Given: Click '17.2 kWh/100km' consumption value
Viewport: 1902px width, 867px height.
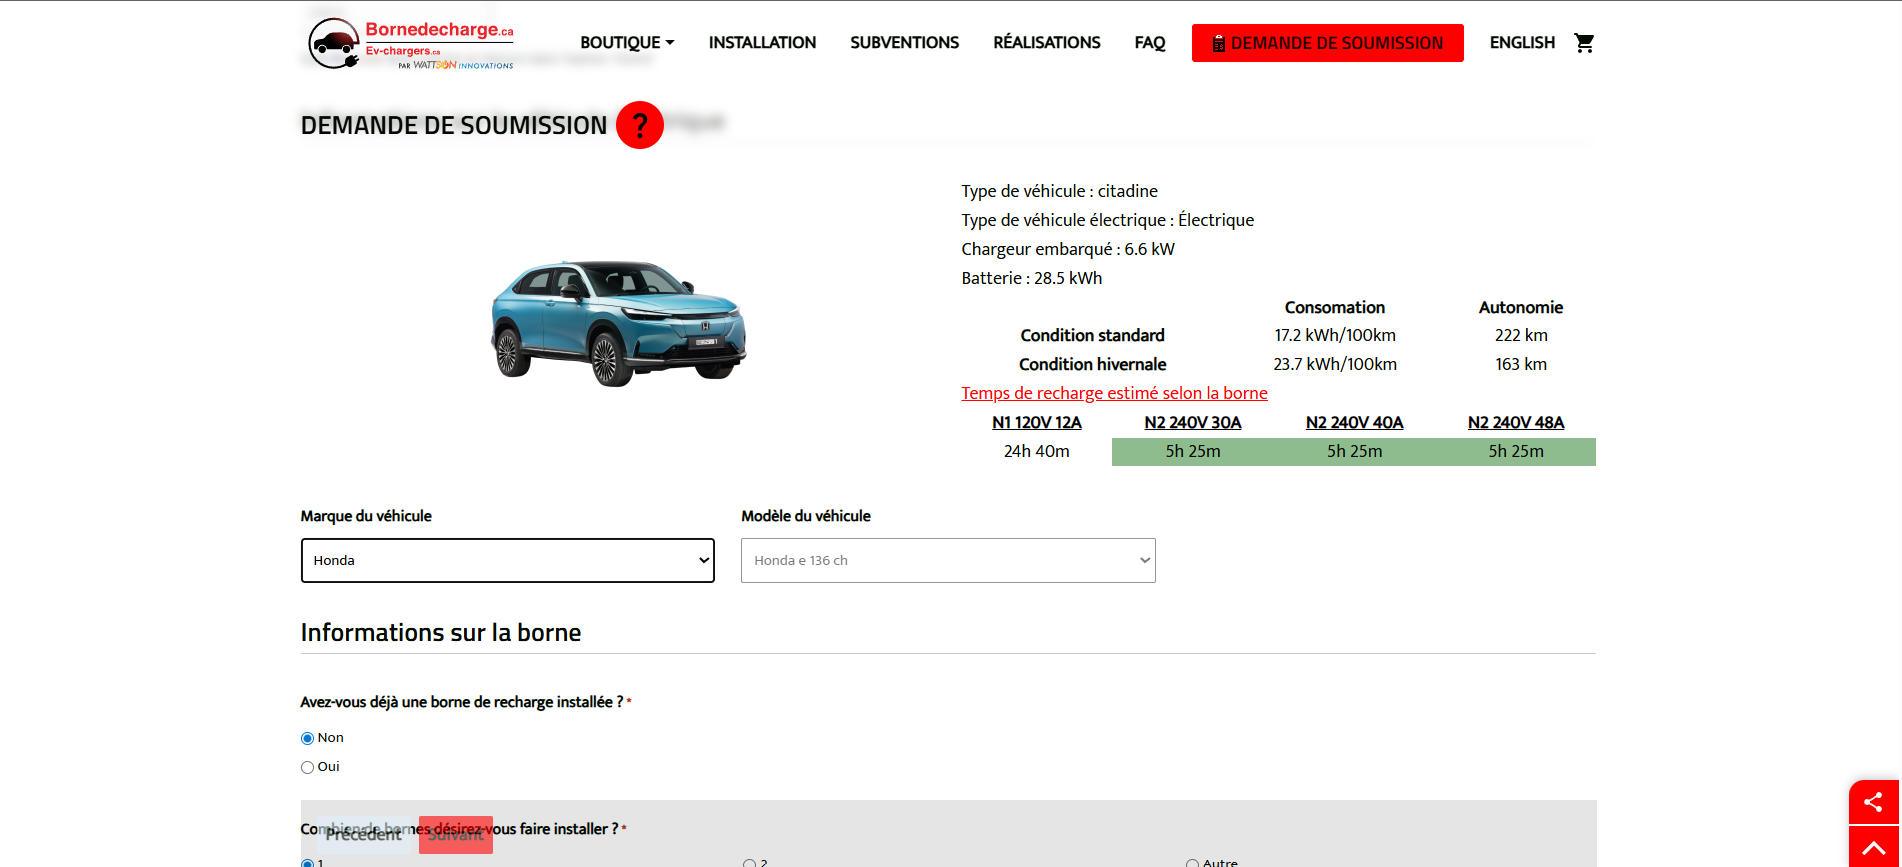Looking at the screenshot, I should [x=1335, y=335].
